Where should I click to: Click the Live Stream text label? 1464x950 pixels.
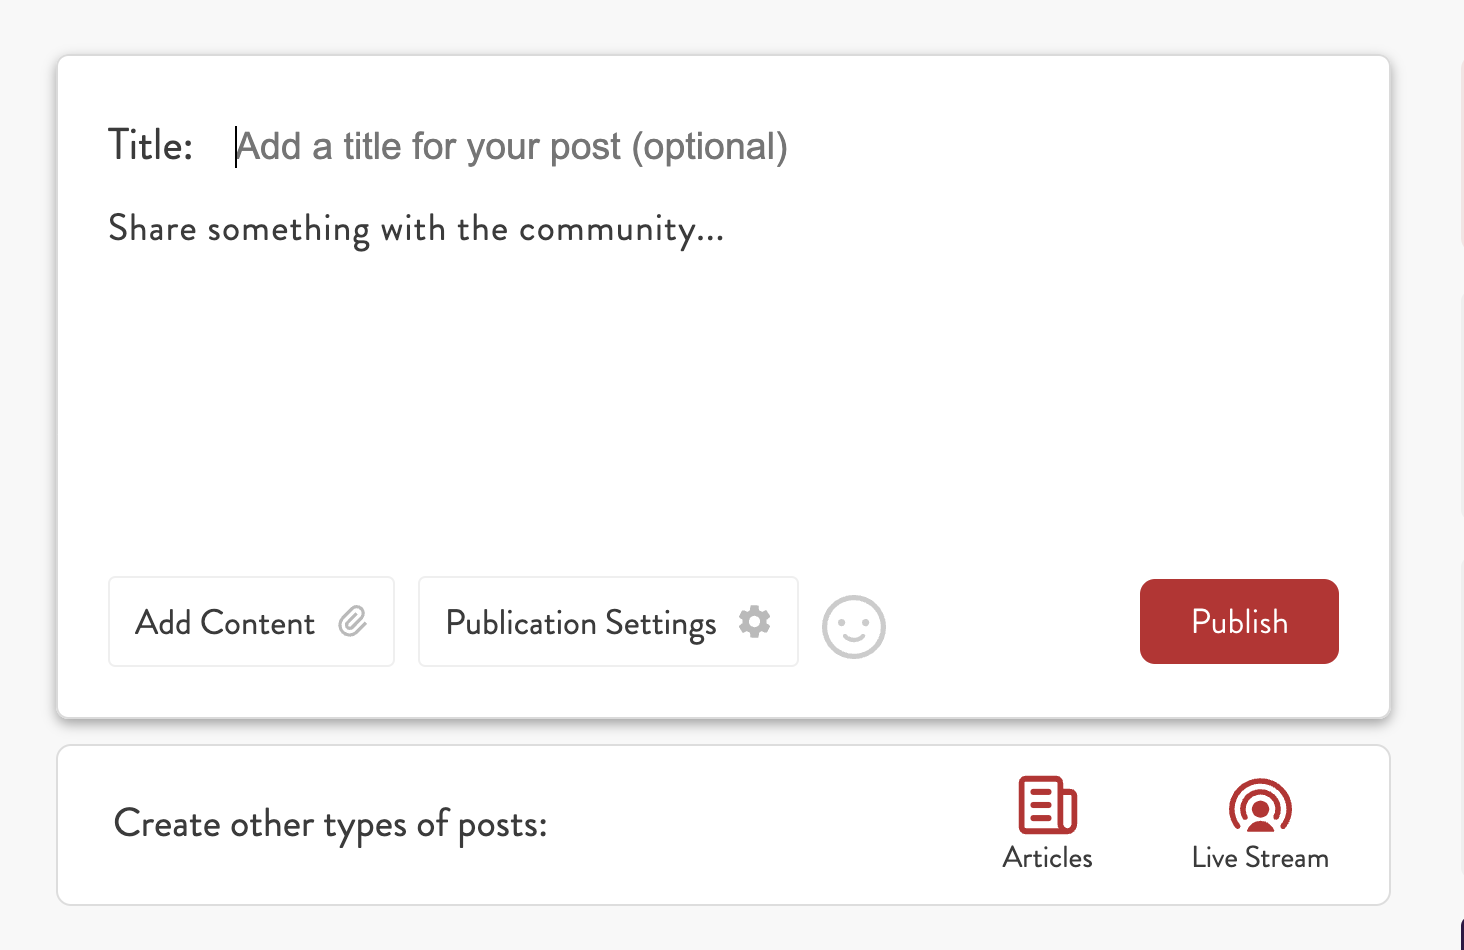1260,858
